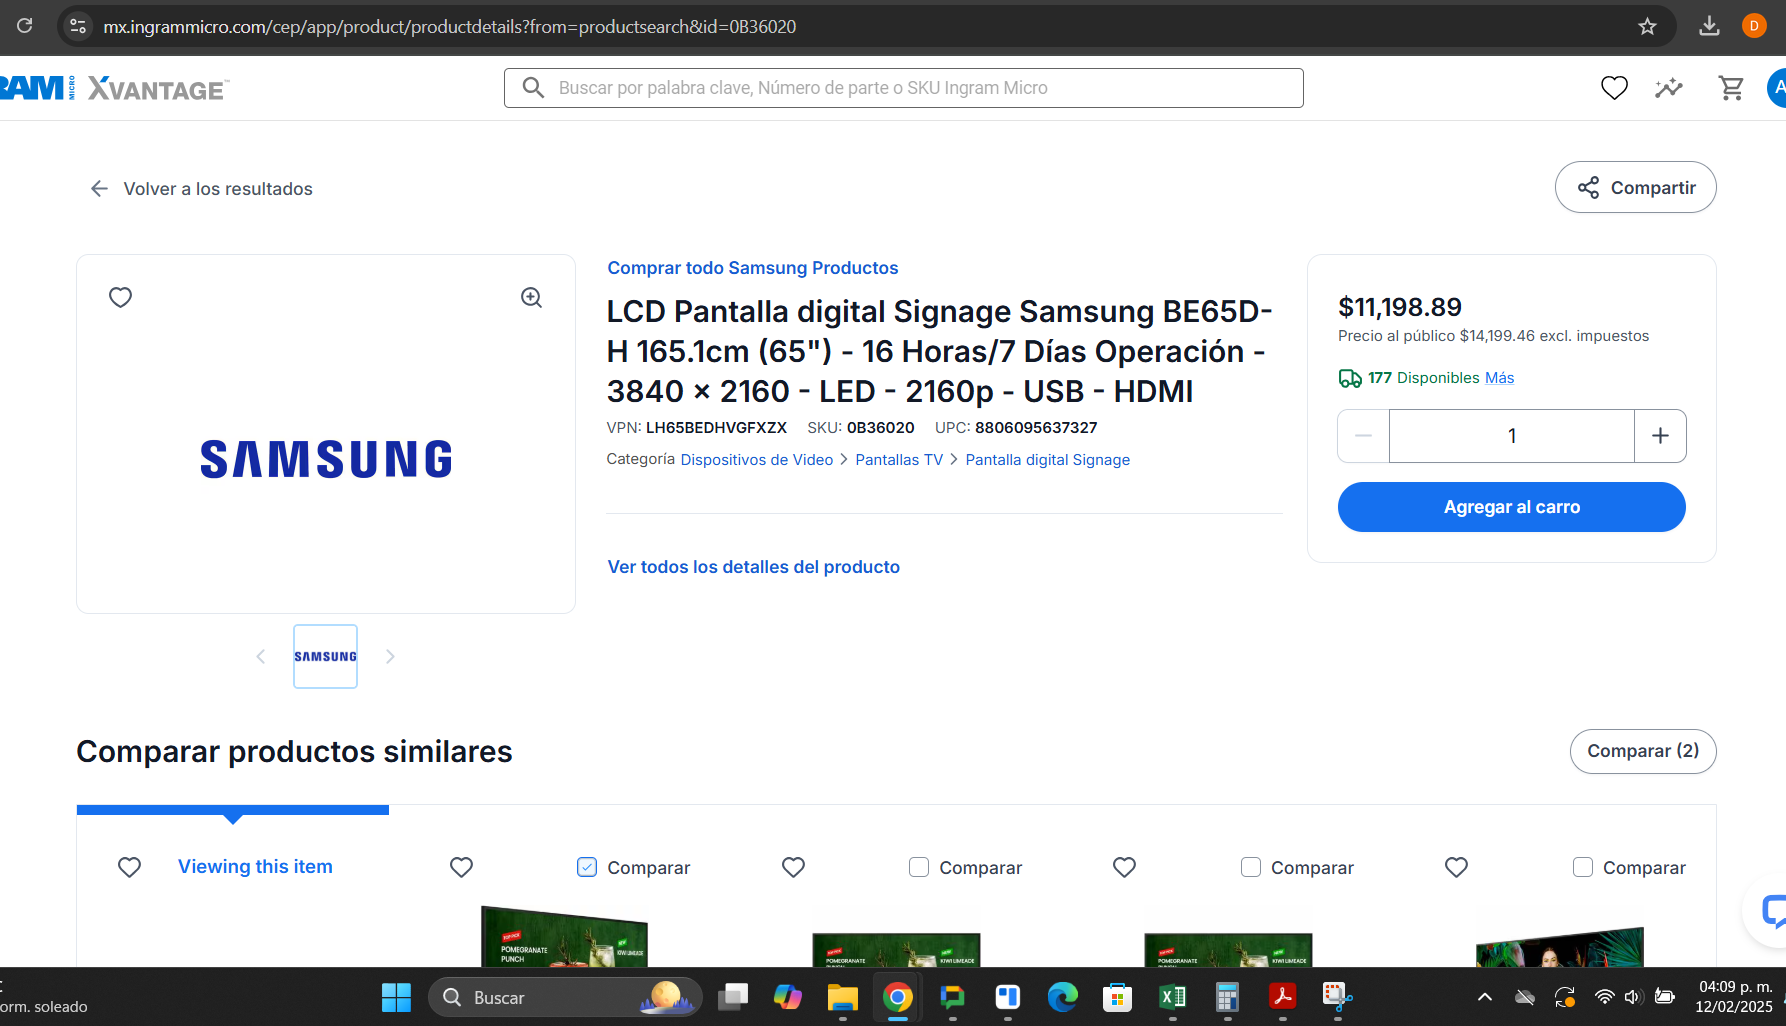Zoom the product image with magnifier icon
Screen dimensions: 1786x1026
[x=531, y=297]
